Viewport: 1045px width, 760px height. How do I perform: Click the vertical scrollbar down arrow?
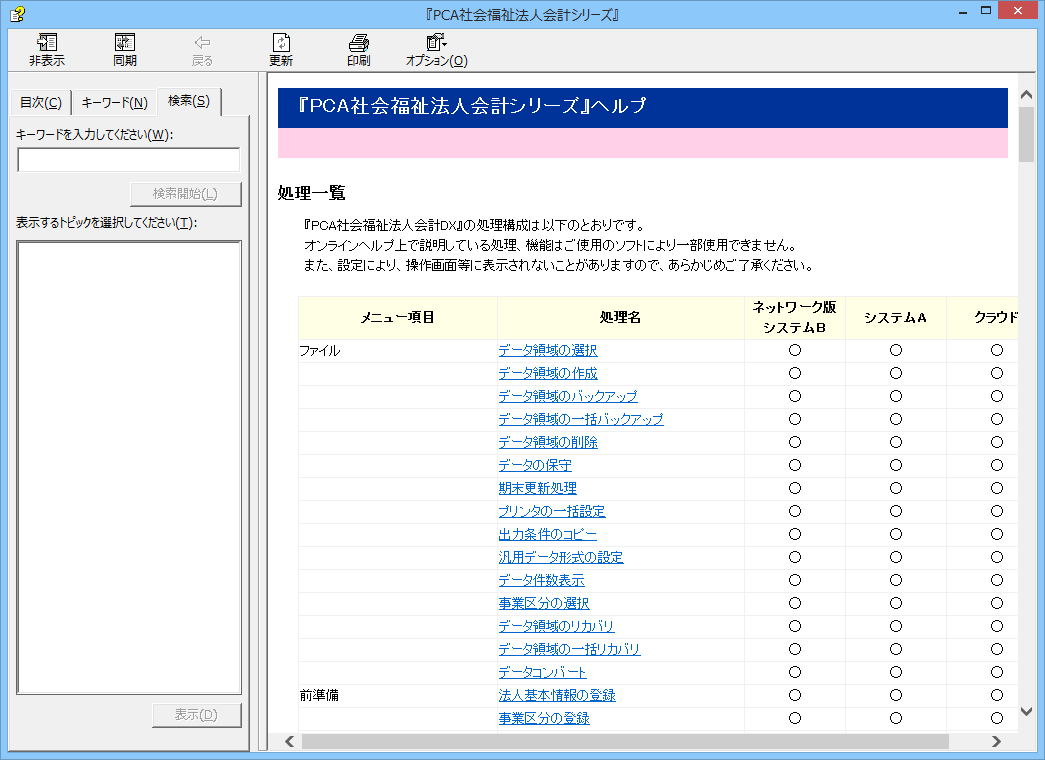tap(1026, 712)
